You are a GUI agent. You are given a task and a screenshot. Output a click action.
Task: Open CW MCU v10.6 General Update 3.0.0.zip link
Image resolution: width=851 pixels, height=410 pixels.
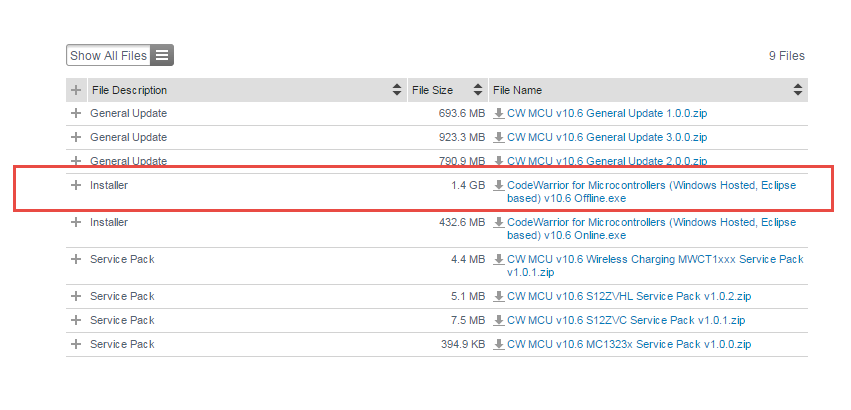pos(607,137)
